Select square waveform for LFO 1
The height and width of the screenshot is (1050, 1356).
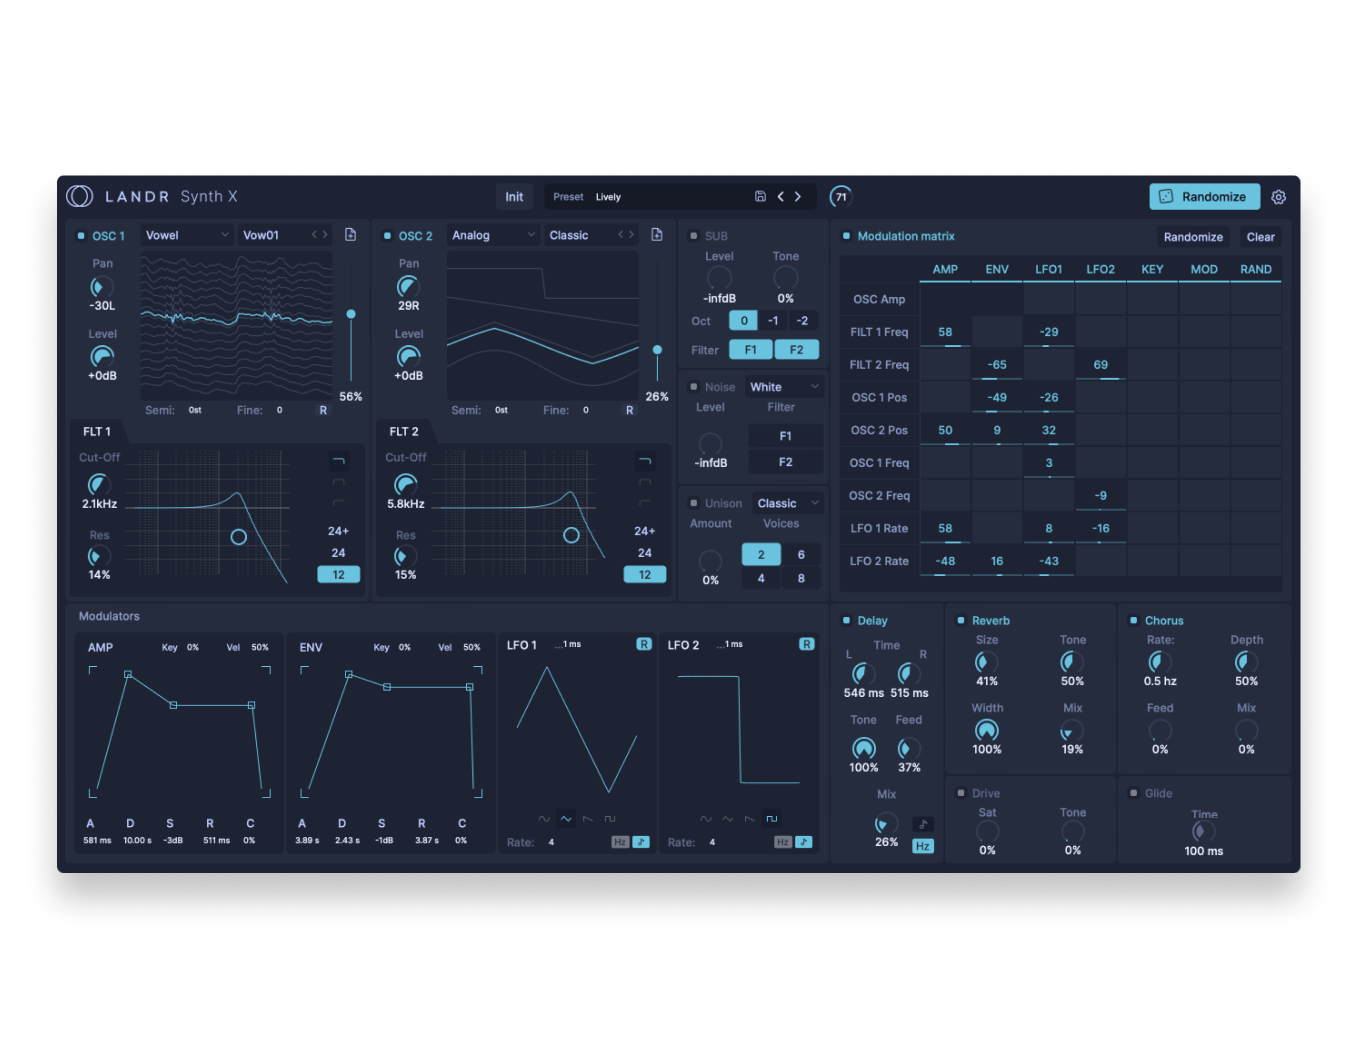tap(610, 819)
